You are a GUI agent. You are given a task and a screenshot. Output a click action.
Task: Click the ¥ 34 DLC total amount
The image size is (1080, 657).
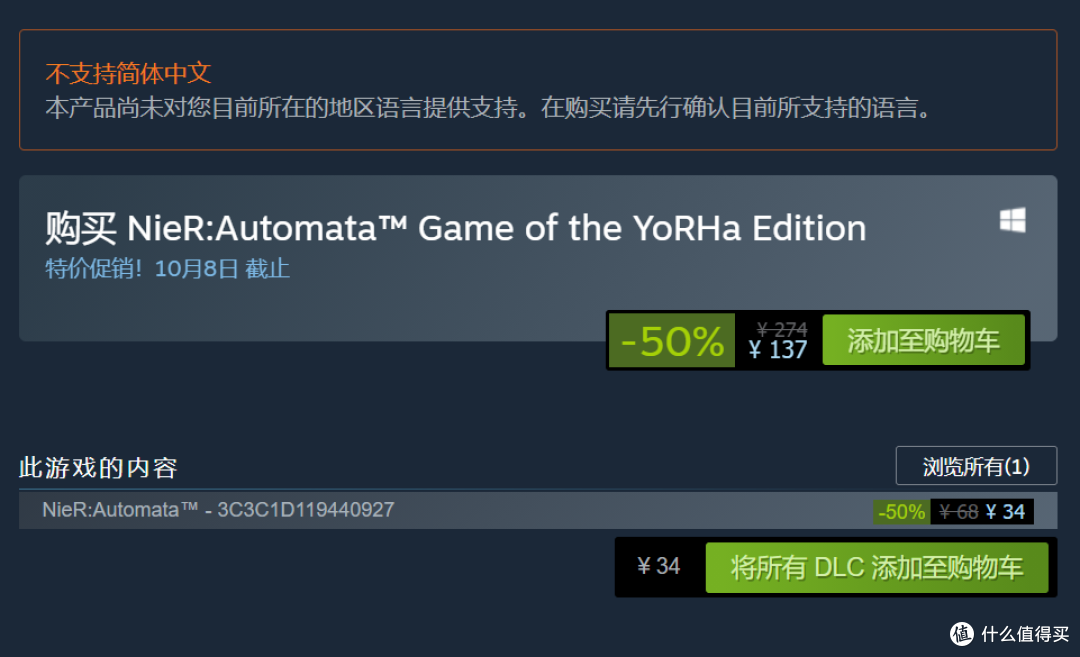click(x=658, y=566)
